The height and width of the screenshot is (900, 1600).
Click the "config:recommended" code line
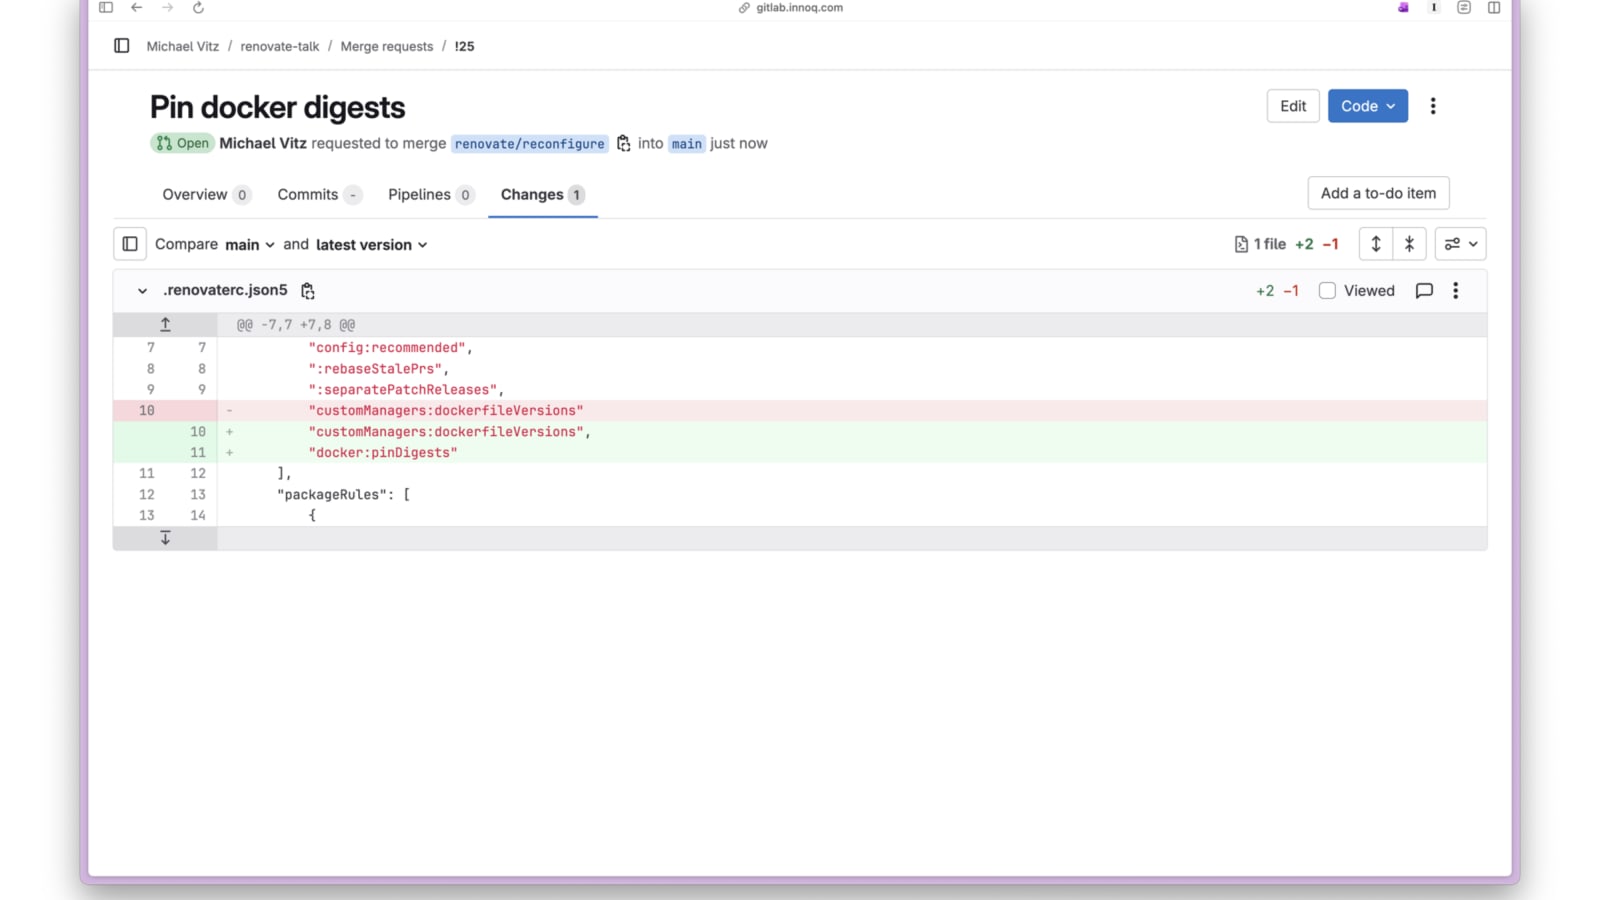click(x=391, y=348)
